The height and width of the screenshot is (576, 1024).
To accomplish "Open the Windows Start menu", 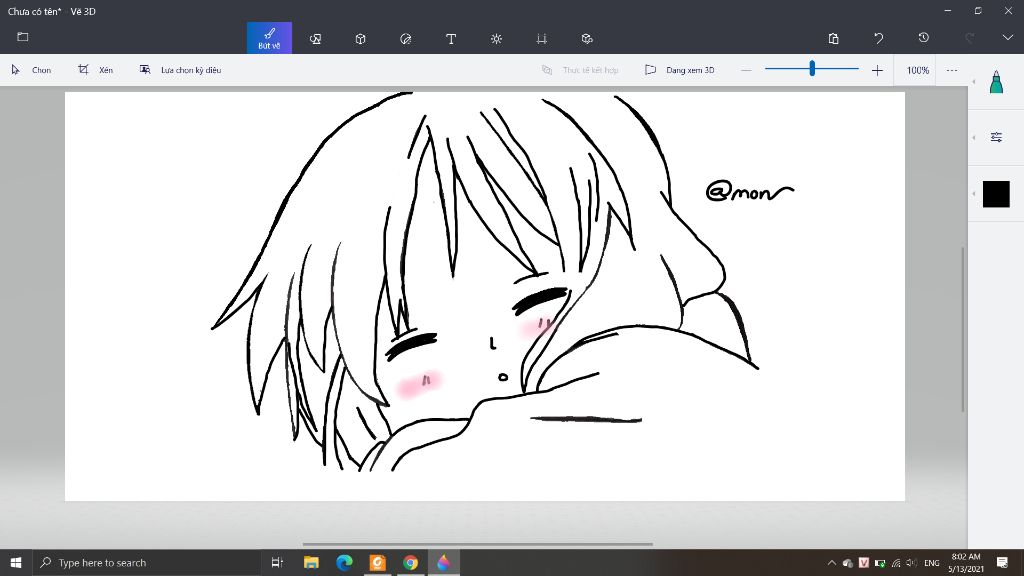I will coord(16,562).
